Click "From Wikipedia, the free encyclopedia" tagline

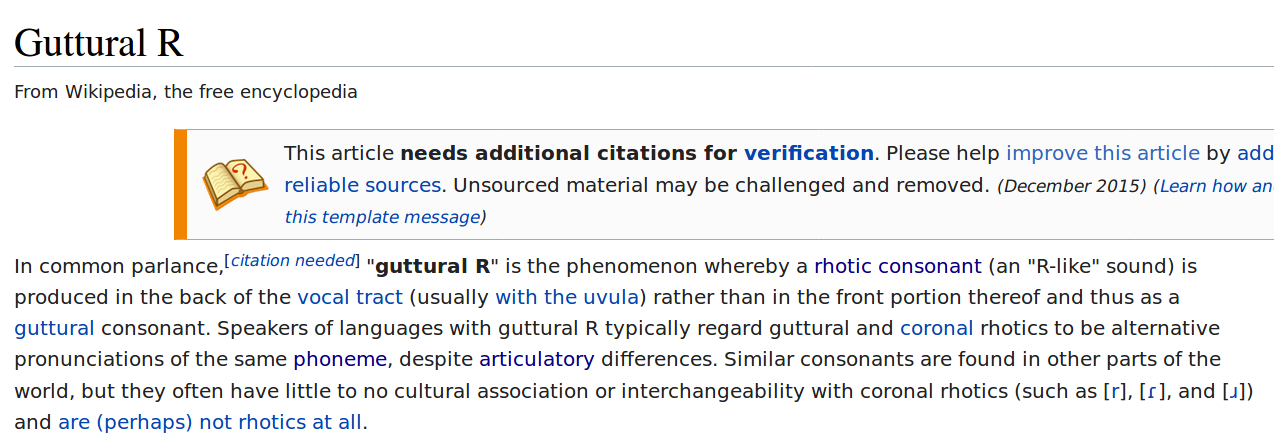pyautogui.click(x=185, y=92)
